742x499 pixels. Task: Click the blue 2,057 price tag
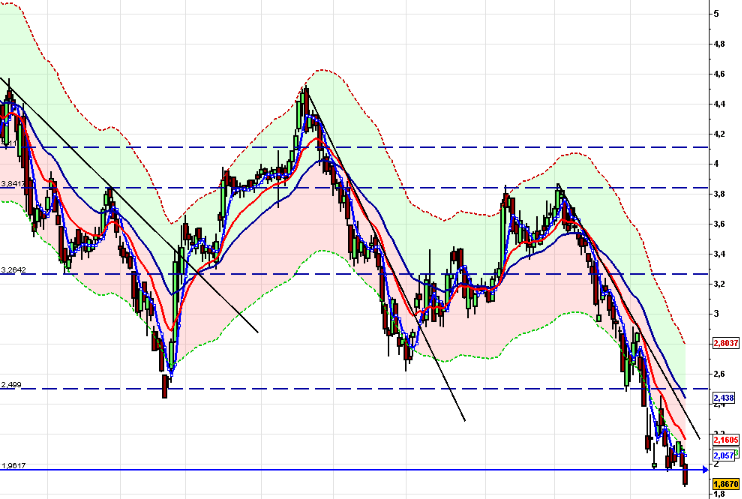(x=724, y=455)
